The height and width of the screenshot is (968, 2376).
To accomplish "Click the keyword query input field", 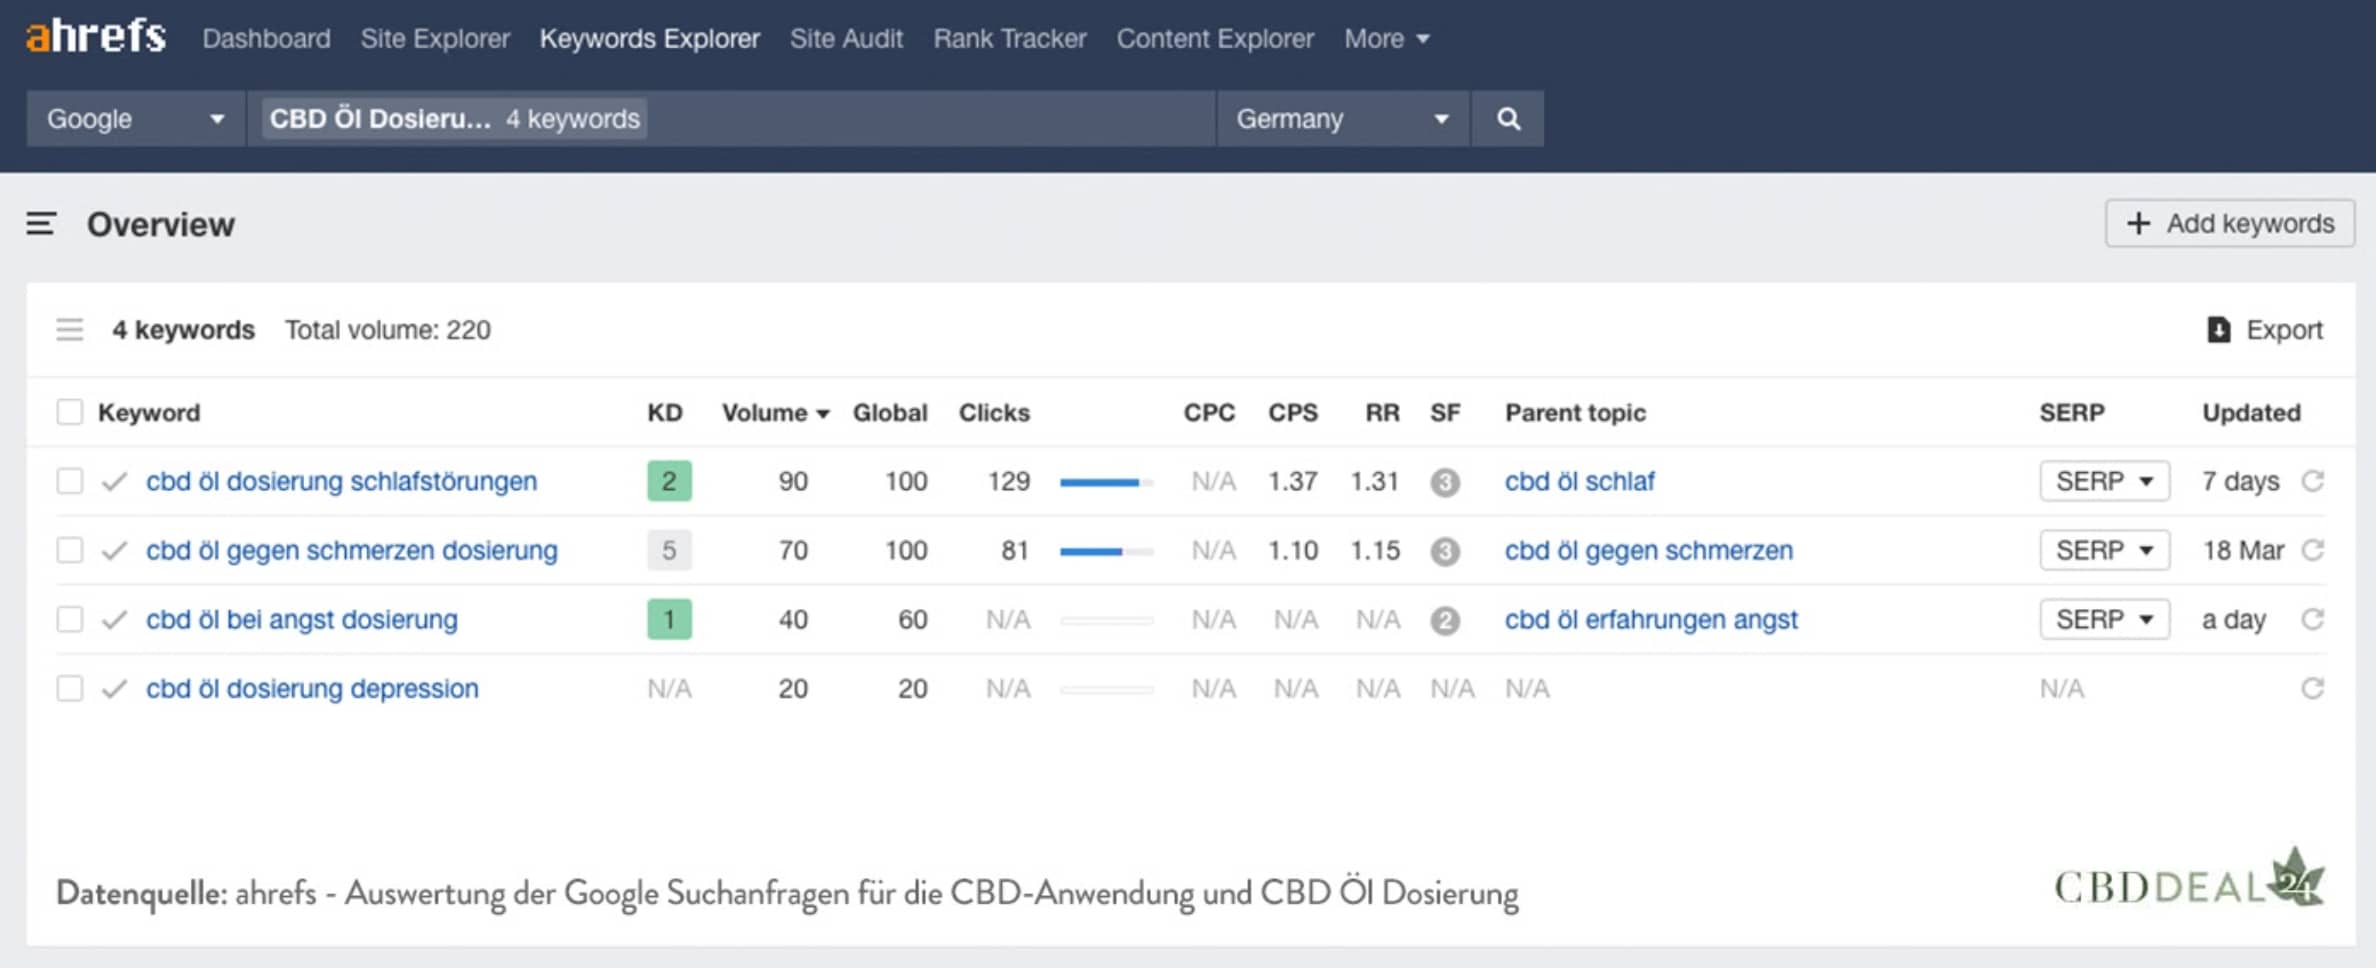I will (900, 118).
